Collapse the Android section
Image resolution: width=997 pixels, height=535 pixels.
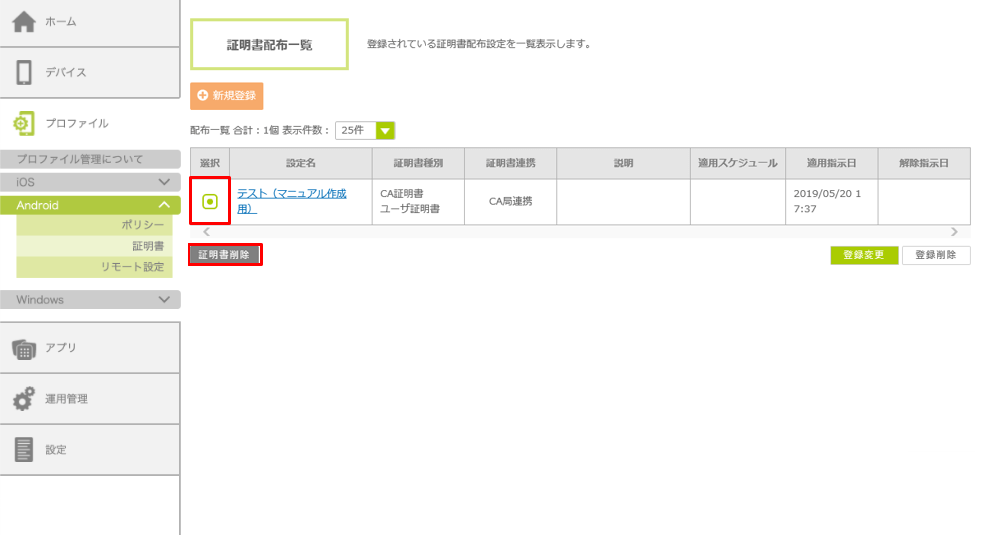point(90,205)
